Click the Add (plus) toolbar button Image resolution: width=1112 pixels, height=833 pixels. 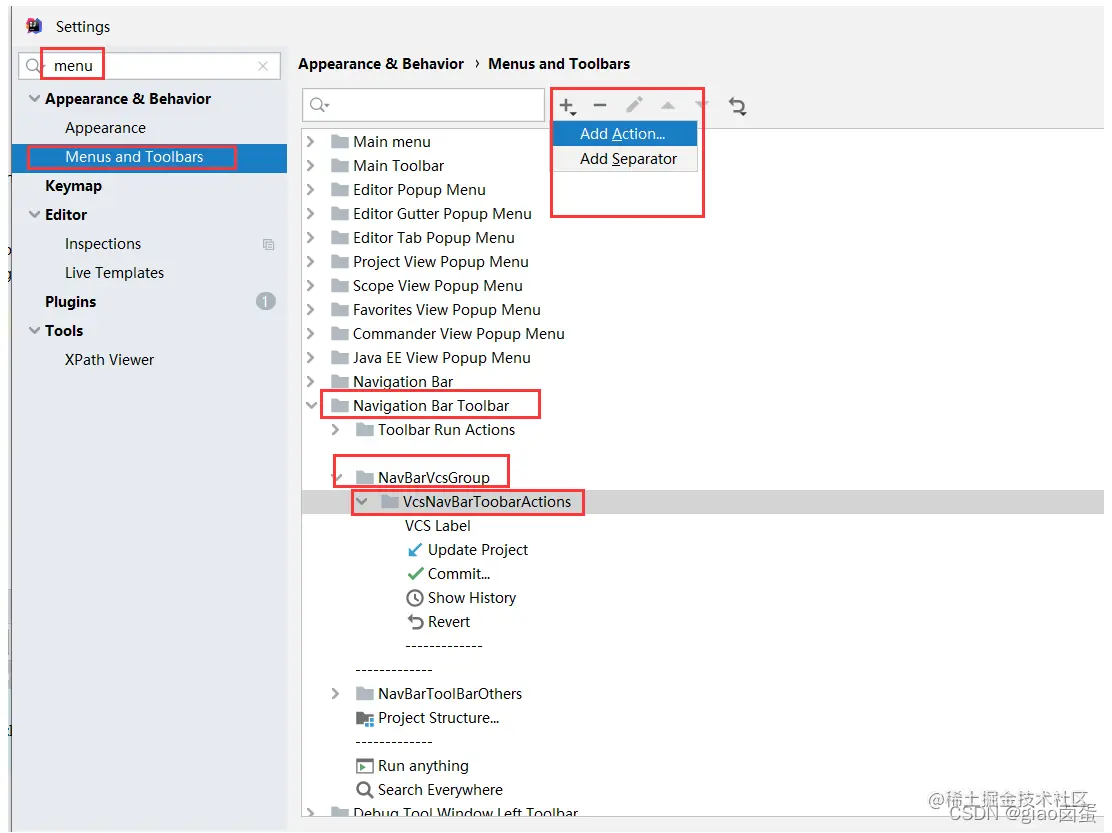[x=567, y=106]
